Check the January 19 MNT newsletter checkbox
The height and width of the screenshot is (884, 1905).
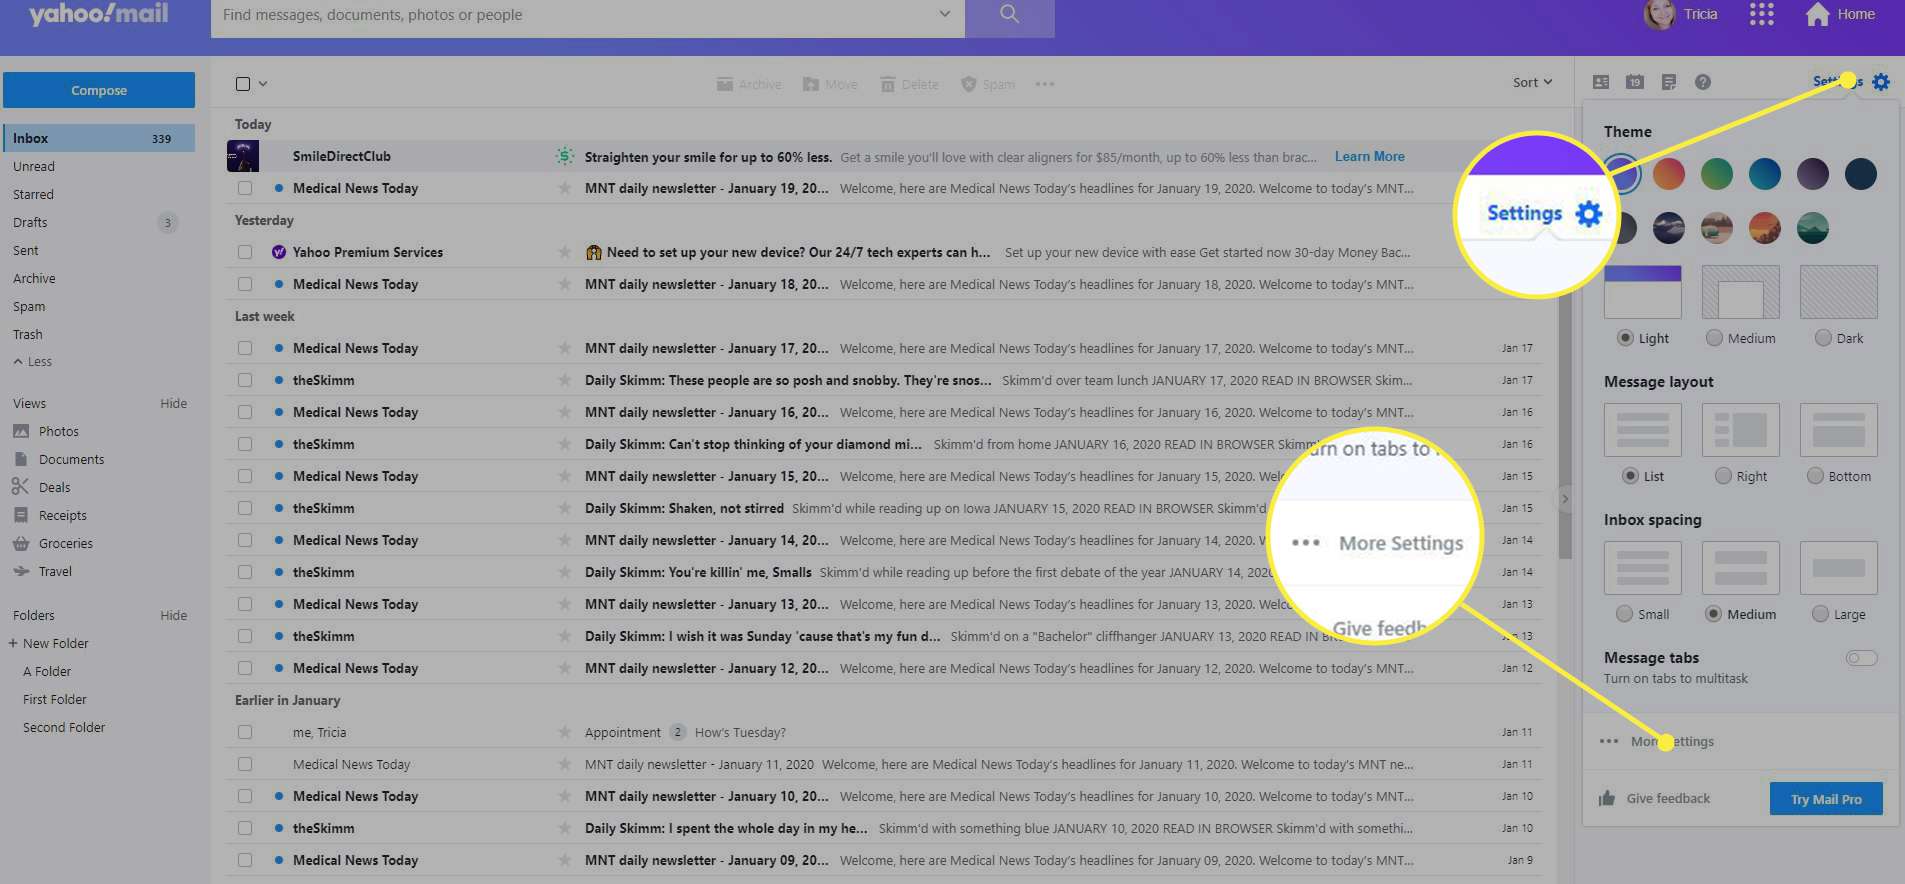click(245, 188)
